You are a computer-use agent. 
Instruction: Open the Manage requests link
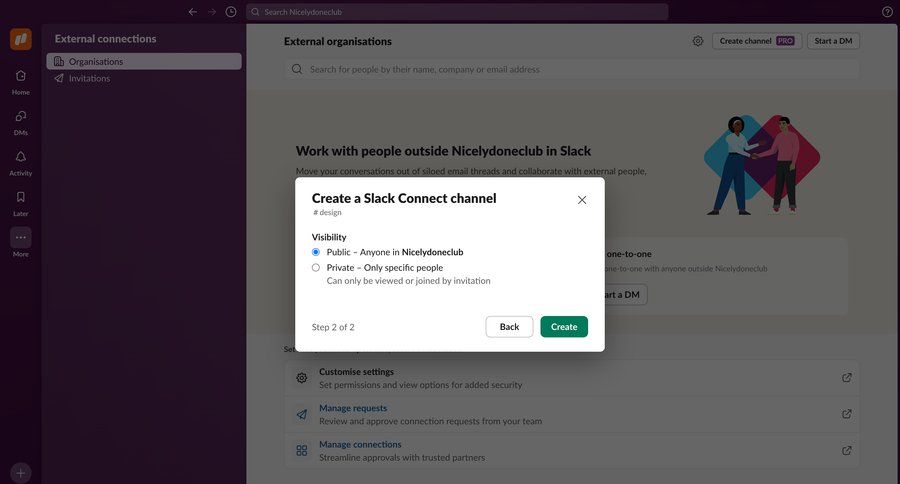tap(353, 408)
